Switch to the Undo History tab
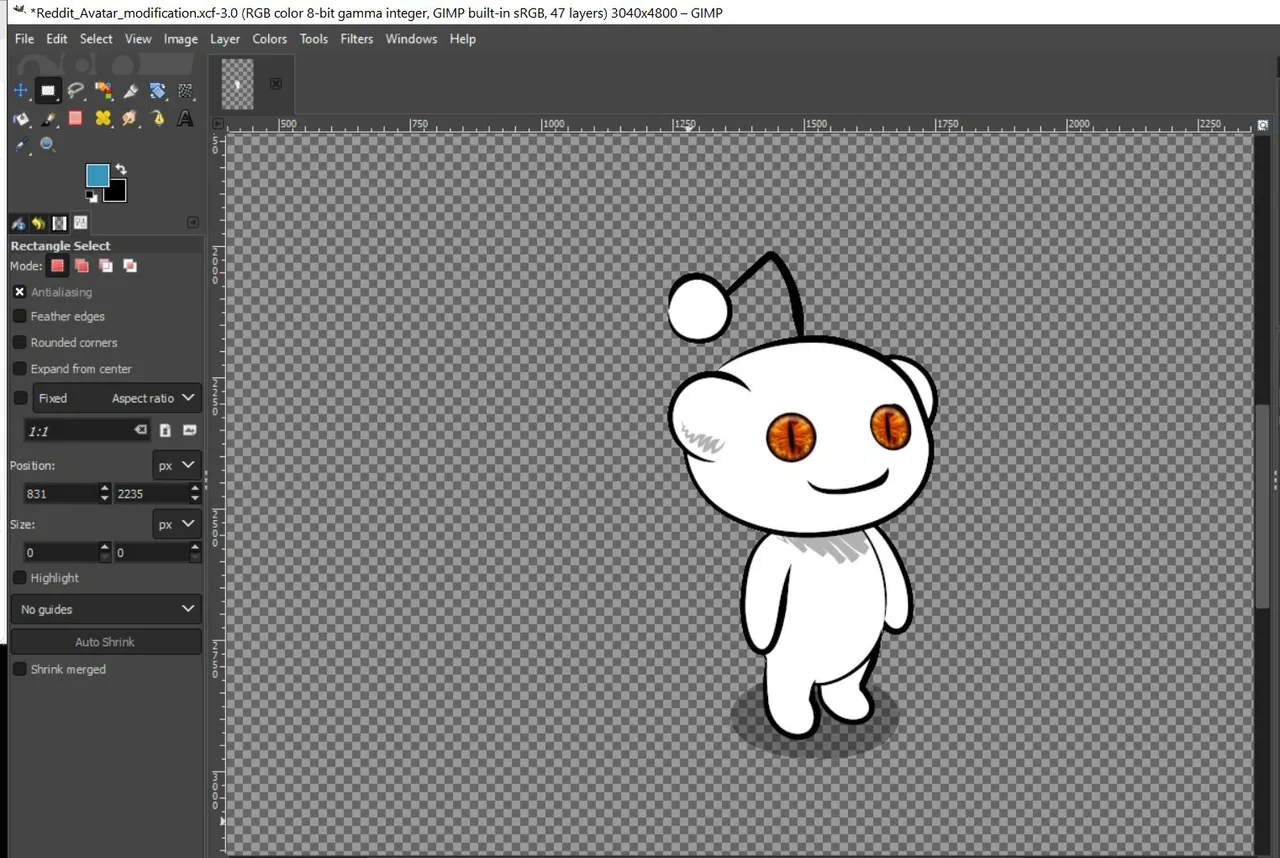Image resolution: width=1280 pixels, height=858 pixels. [38, 223]
